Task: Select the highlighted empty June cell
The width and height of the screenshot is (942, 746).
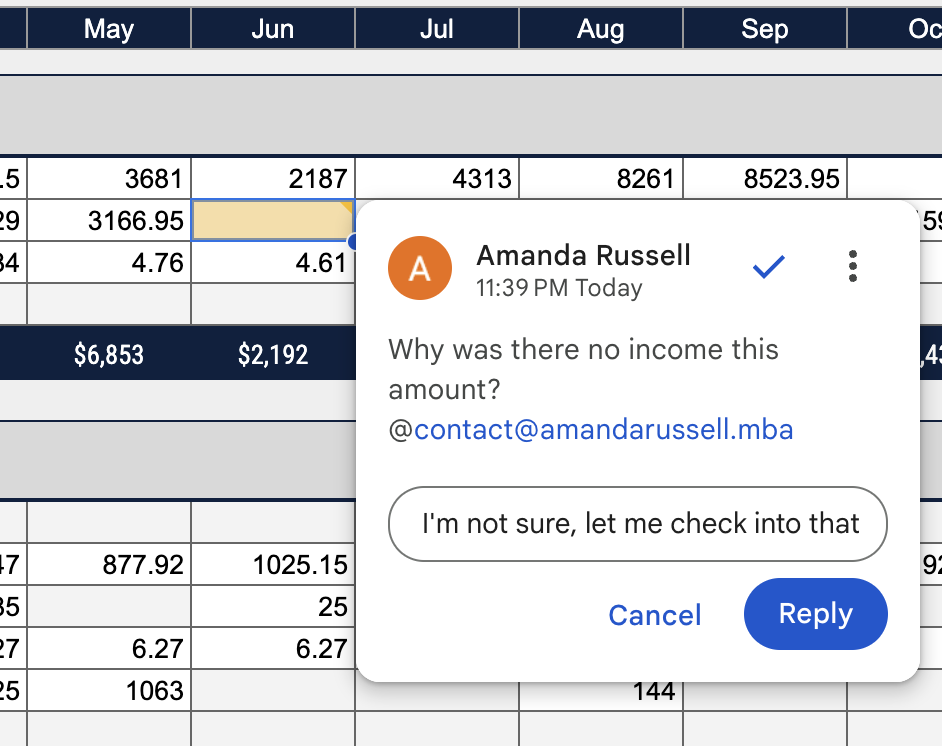Action: (272, 221)
